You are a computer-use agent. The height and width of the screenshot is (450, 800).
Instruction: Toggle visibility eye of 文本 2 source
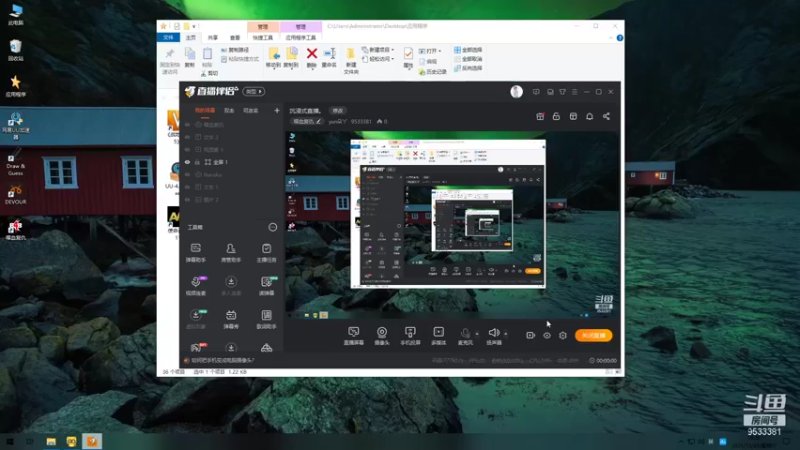[x=187, y=137]
